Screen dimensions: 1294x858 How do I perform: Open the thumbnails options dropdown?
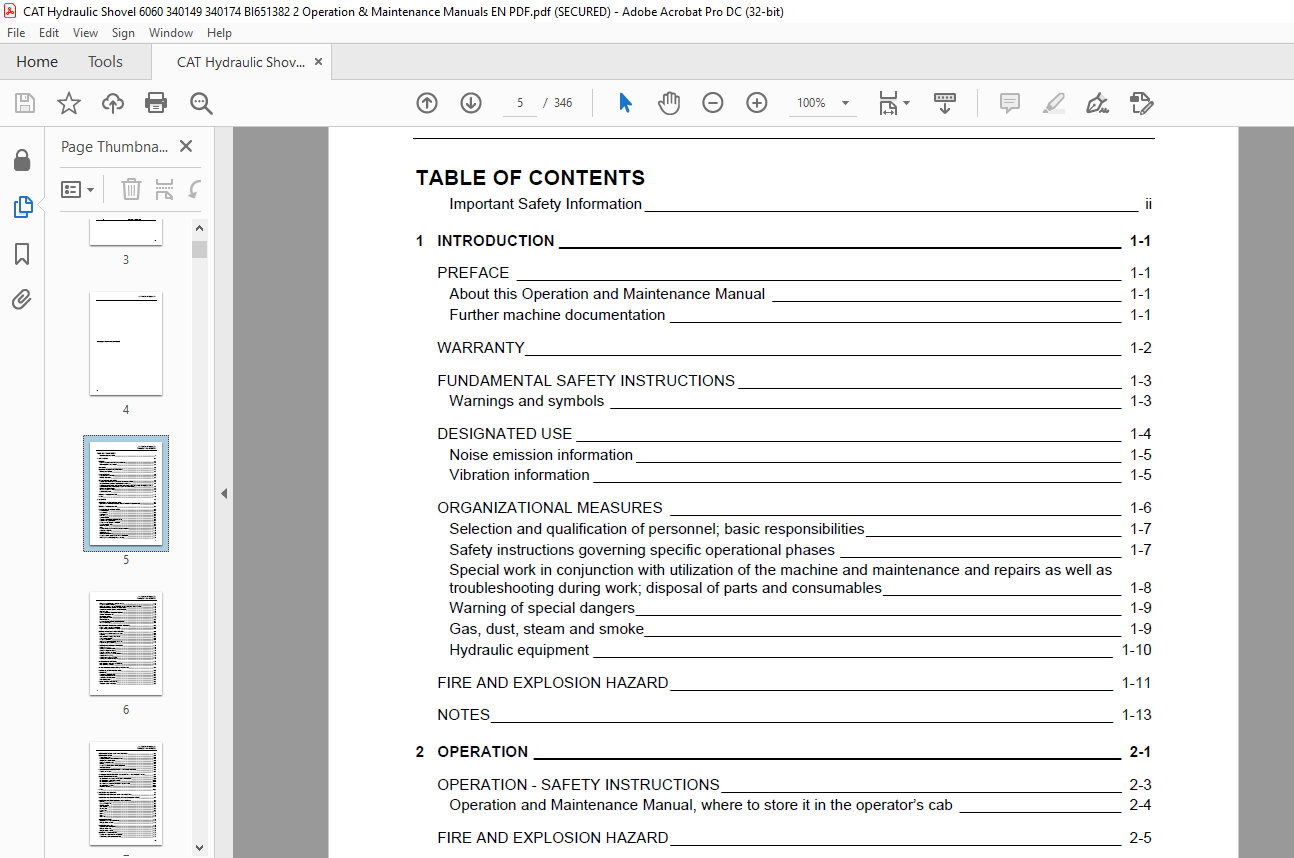click(77, 189)
